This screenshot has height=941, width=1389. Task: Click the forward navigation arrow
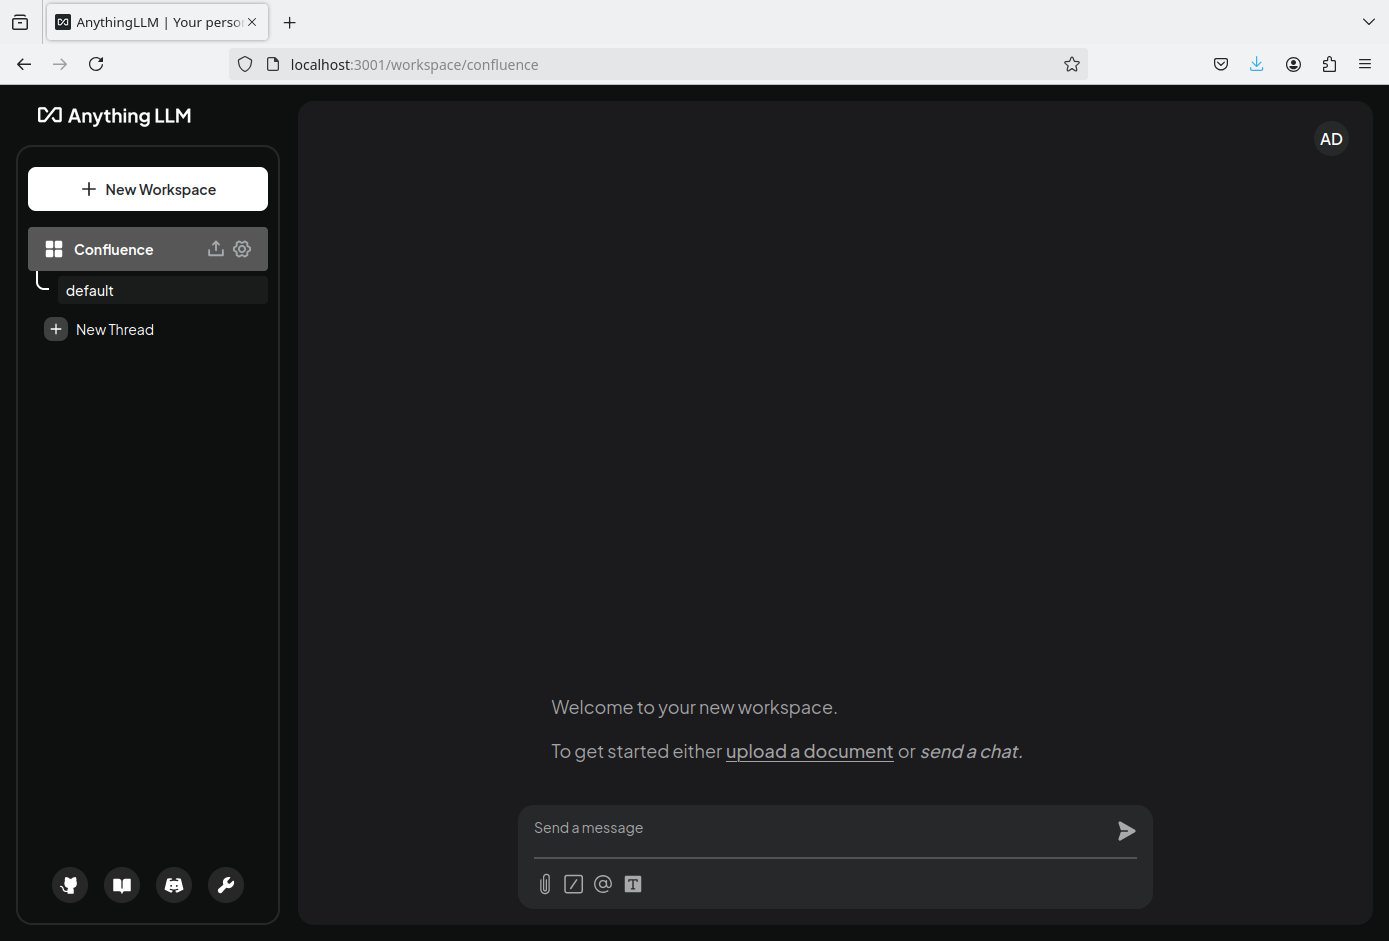(x=60, y=64)
